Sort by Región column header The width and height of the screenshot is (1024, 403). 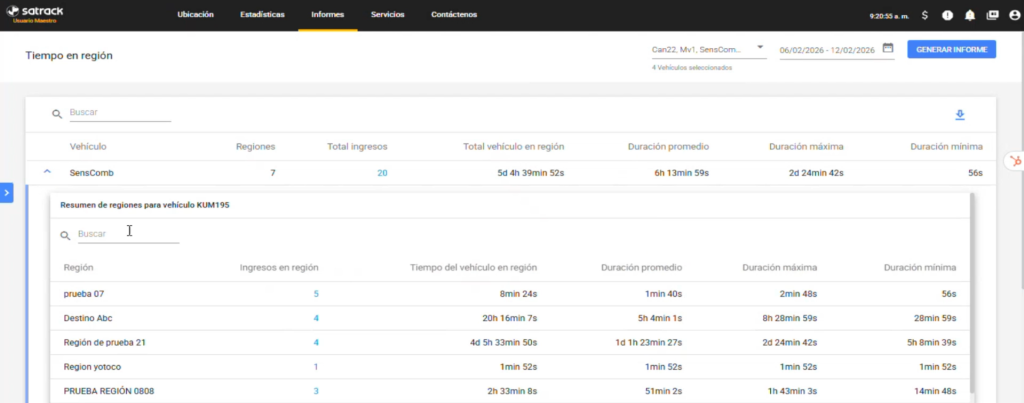(78, 267)
